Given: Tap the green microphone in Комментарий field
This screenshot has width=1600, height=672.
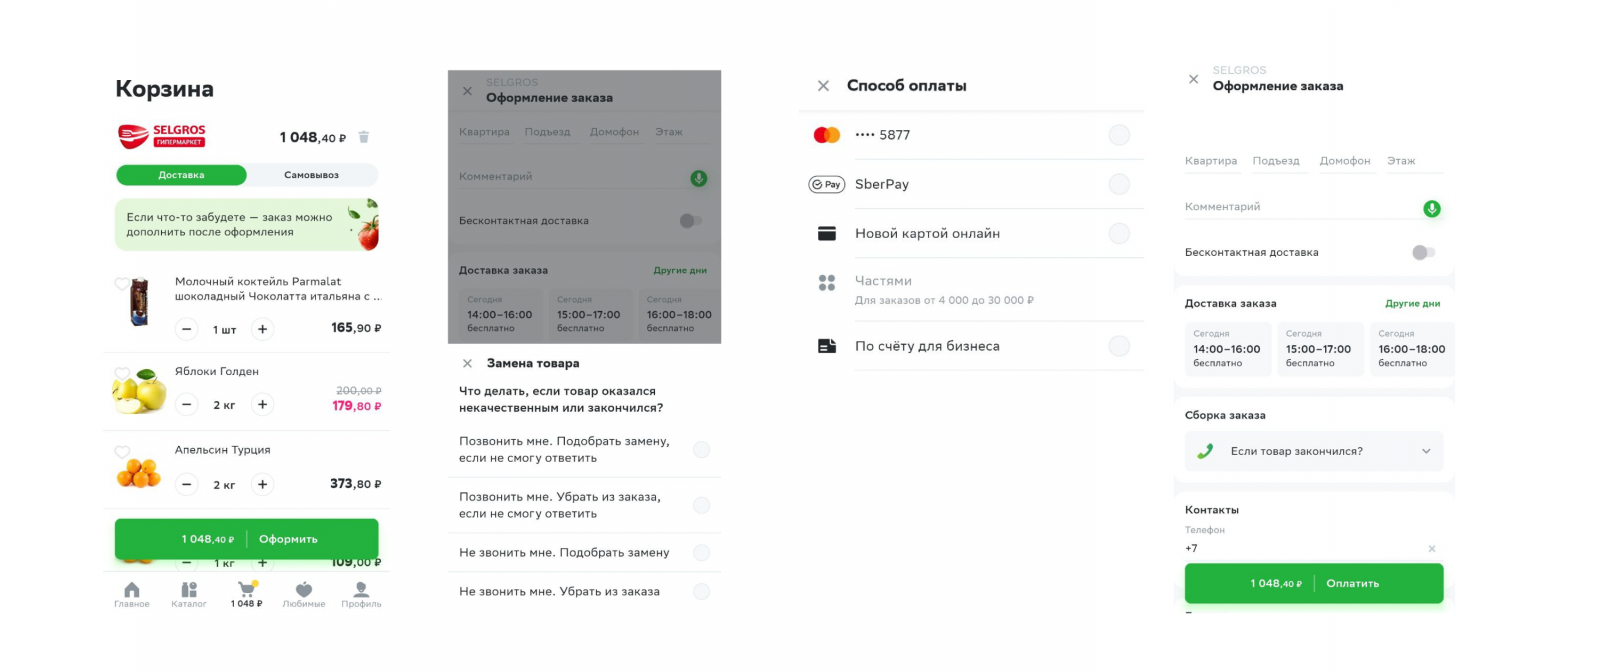Looking at the screenshot, I should click(1432, 208).
